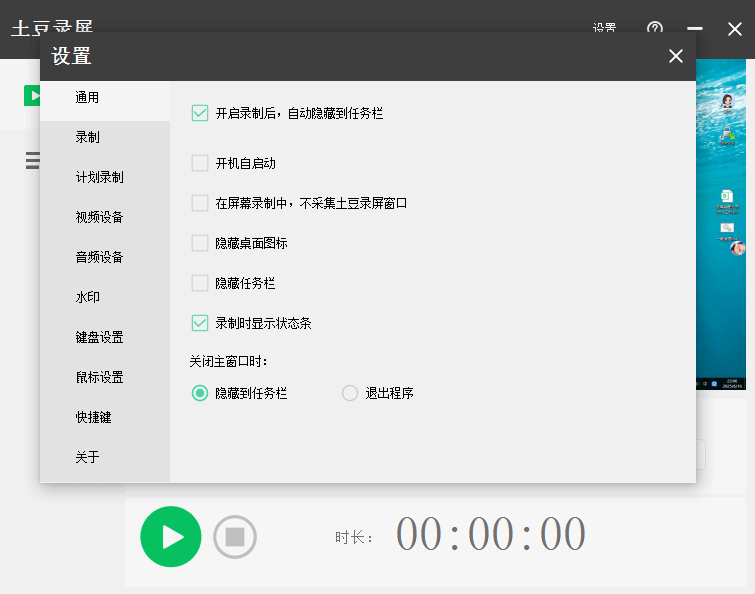Open help question mark icon in main window

click(x=655, y=27)
